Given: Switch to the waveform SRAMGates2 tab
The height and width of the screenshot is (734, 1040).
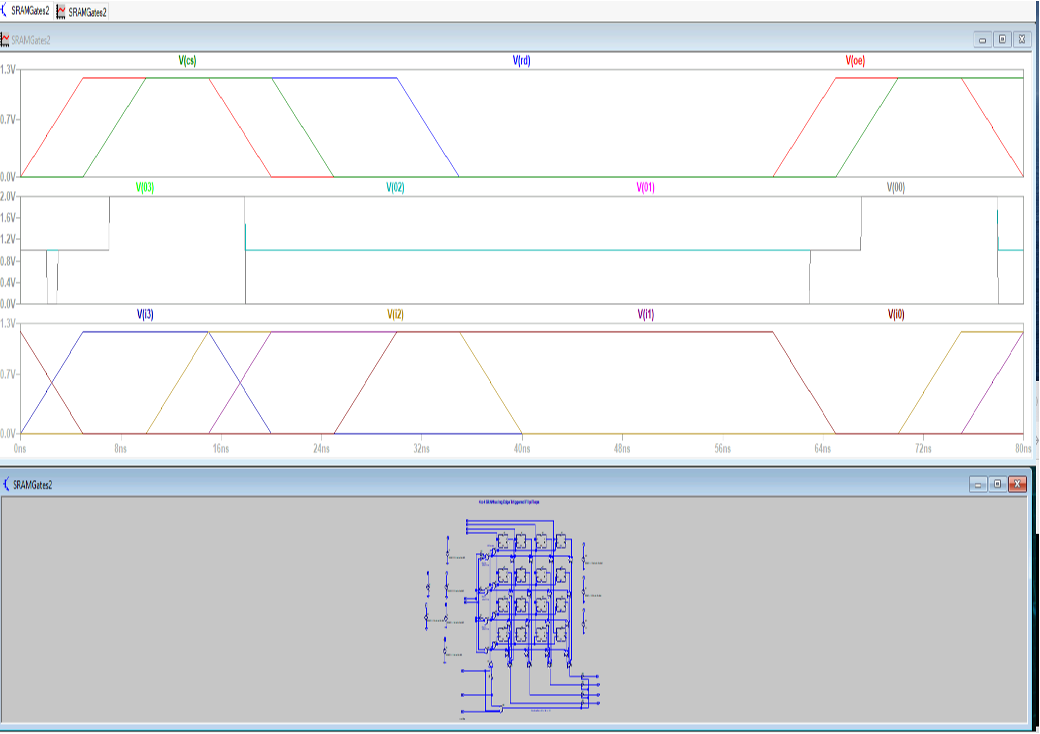Looking at the screenshot, I should tap(82, 11).
